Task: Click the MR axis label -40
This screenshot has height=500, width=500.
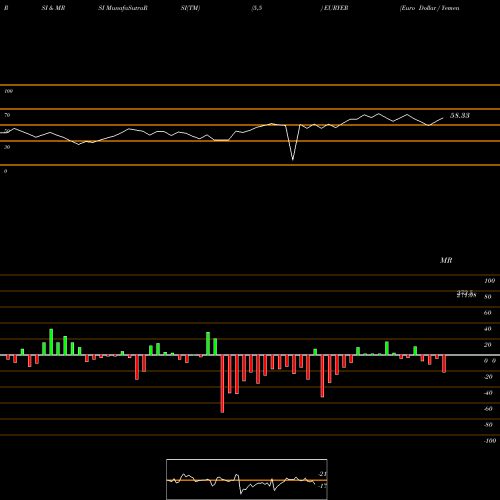Action: click(x=488, y=393)
